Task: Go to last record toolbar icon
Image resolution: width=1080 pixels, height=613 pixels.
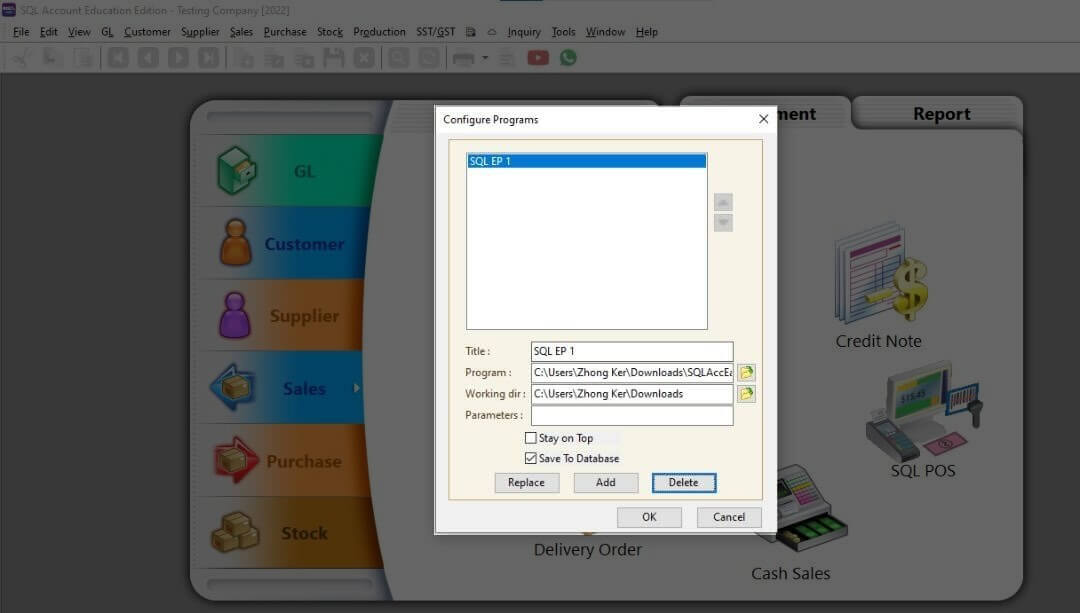Action: click(x=209, y=58)
